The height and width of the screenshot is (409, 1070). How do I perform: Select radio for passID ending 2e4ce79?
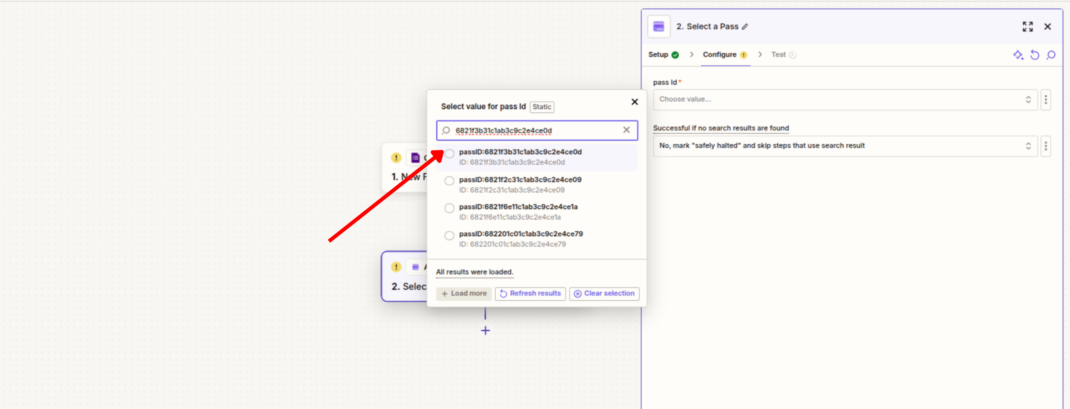(449, 236)
